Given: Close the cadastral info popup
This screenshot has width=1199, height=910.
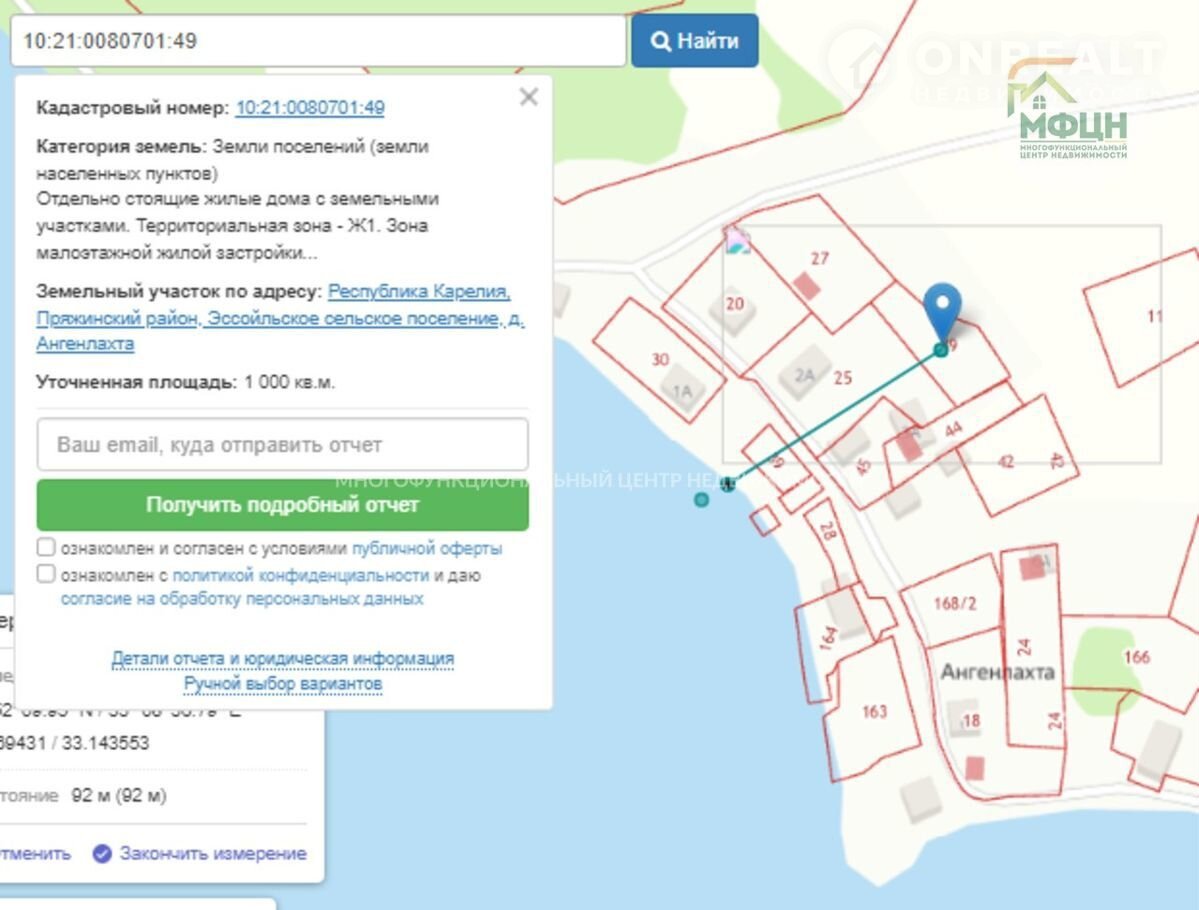Looking at the screenshot, I should [x=529, y=97].
